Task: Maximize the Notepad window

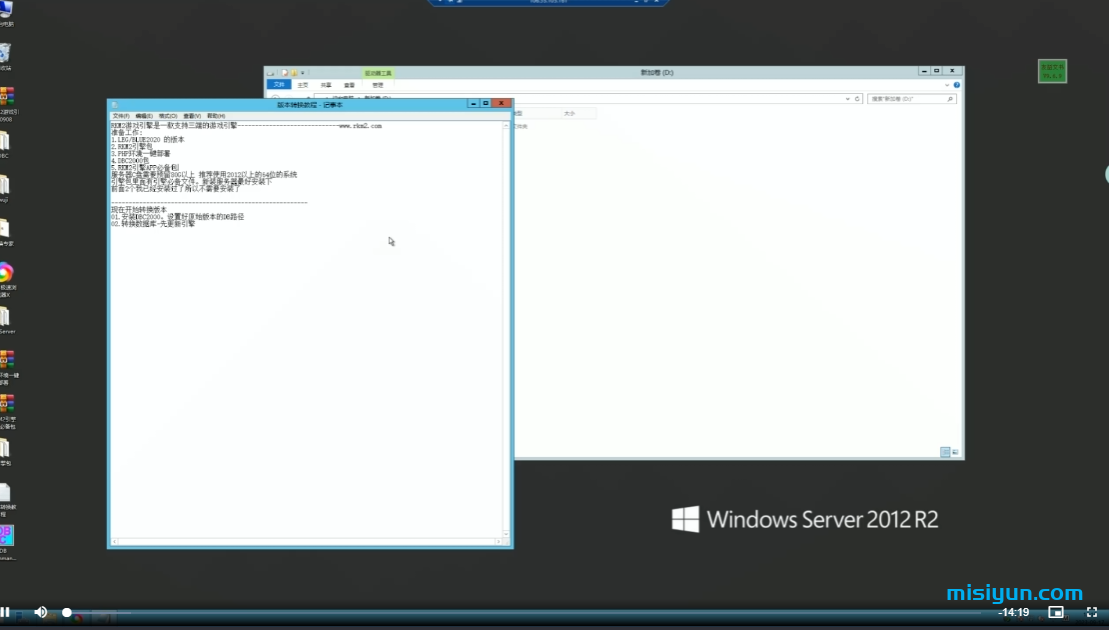Action: [485, 103]
